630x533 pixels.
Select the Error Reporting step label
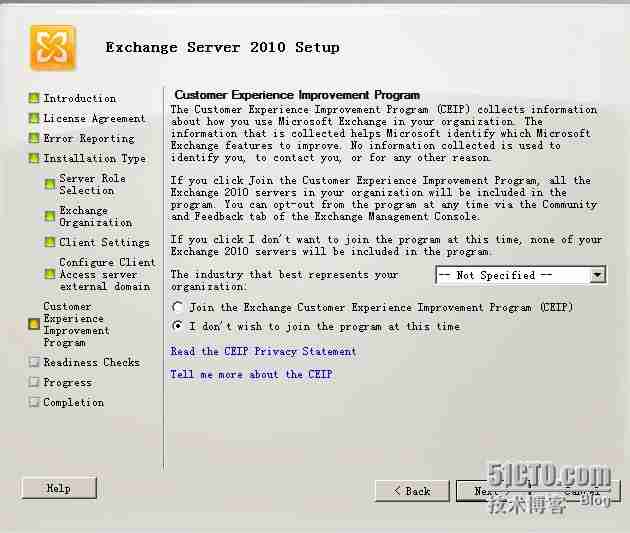pos(89,139)
